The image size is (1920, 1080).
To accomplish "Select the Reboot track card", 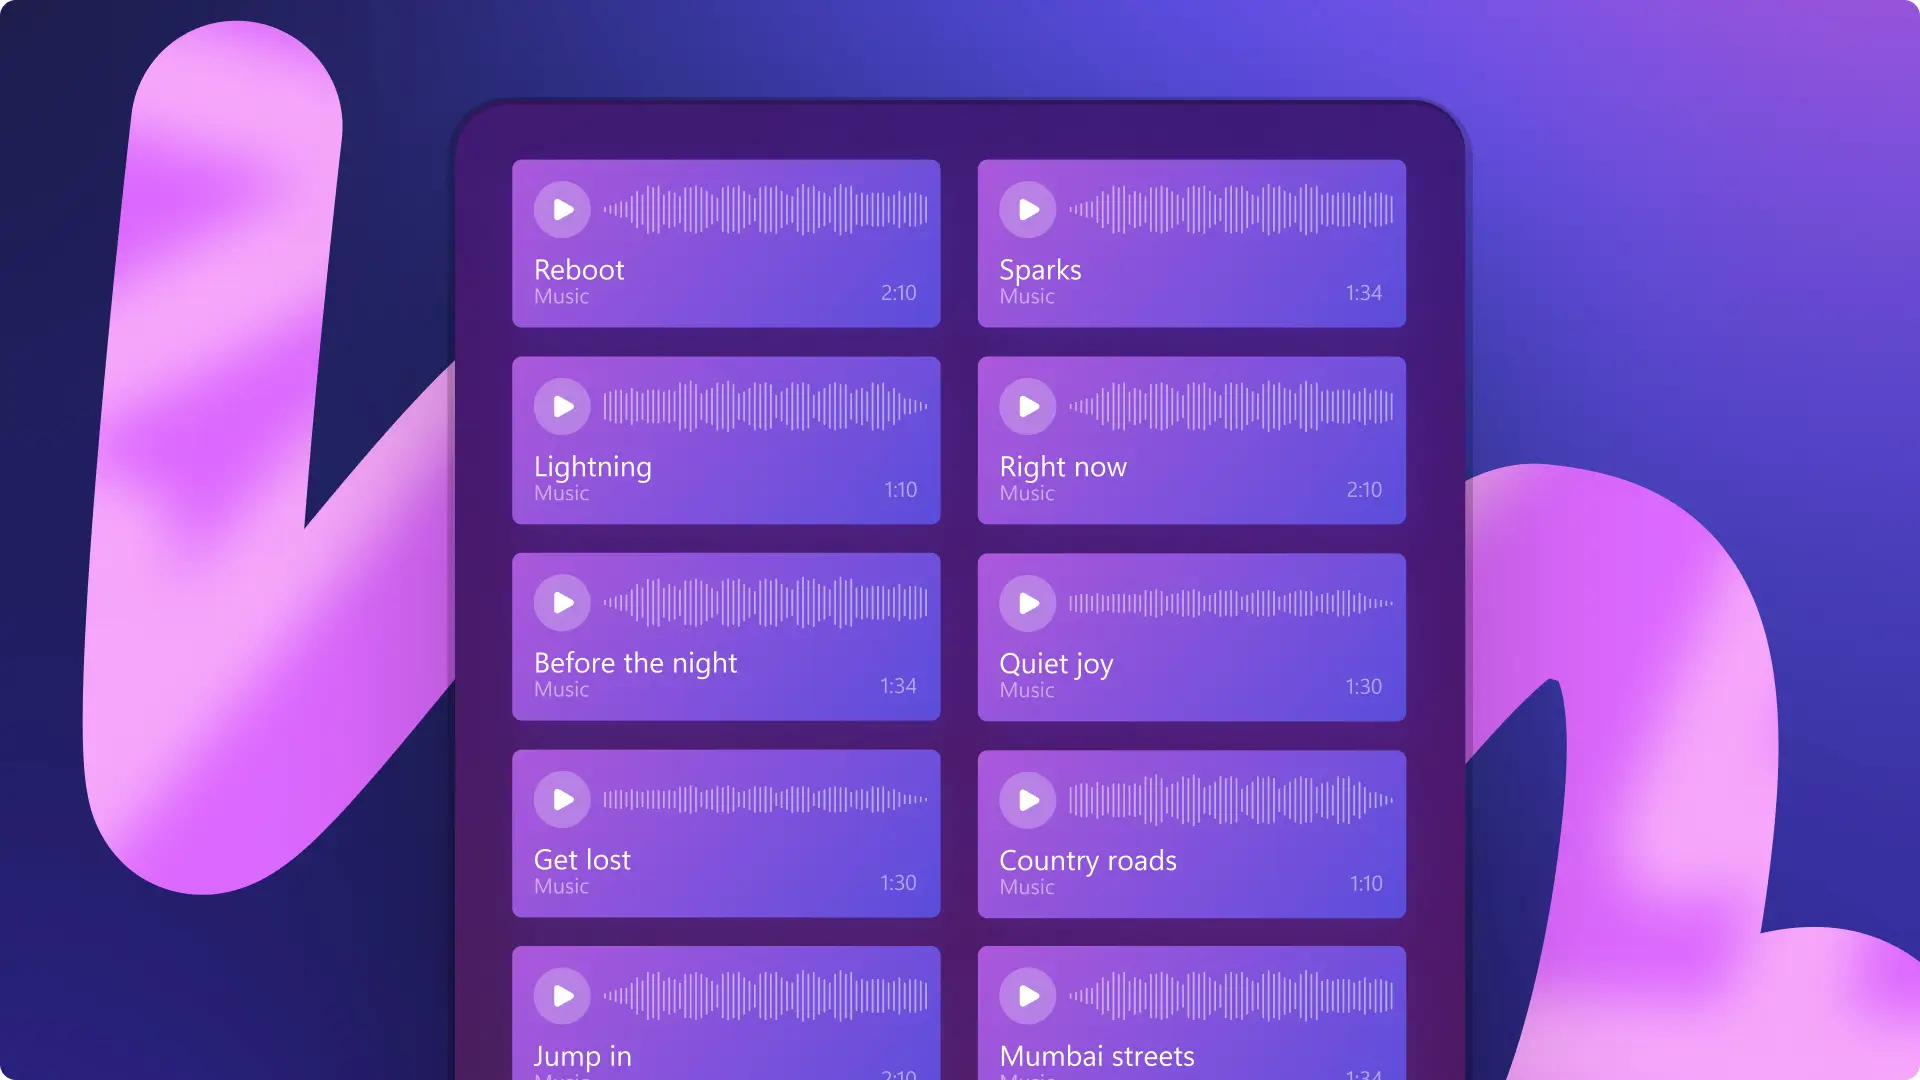I will (727, 243).
